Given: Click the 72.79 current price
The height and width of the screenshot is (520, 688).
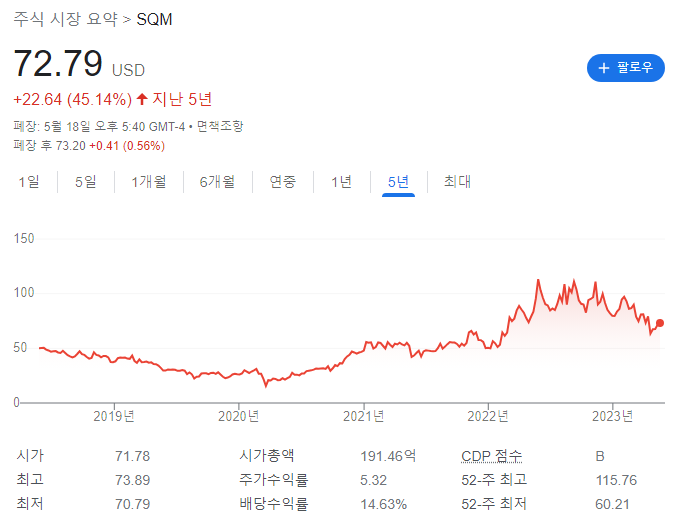Looking at the screenshot, I should pos(58,63).
